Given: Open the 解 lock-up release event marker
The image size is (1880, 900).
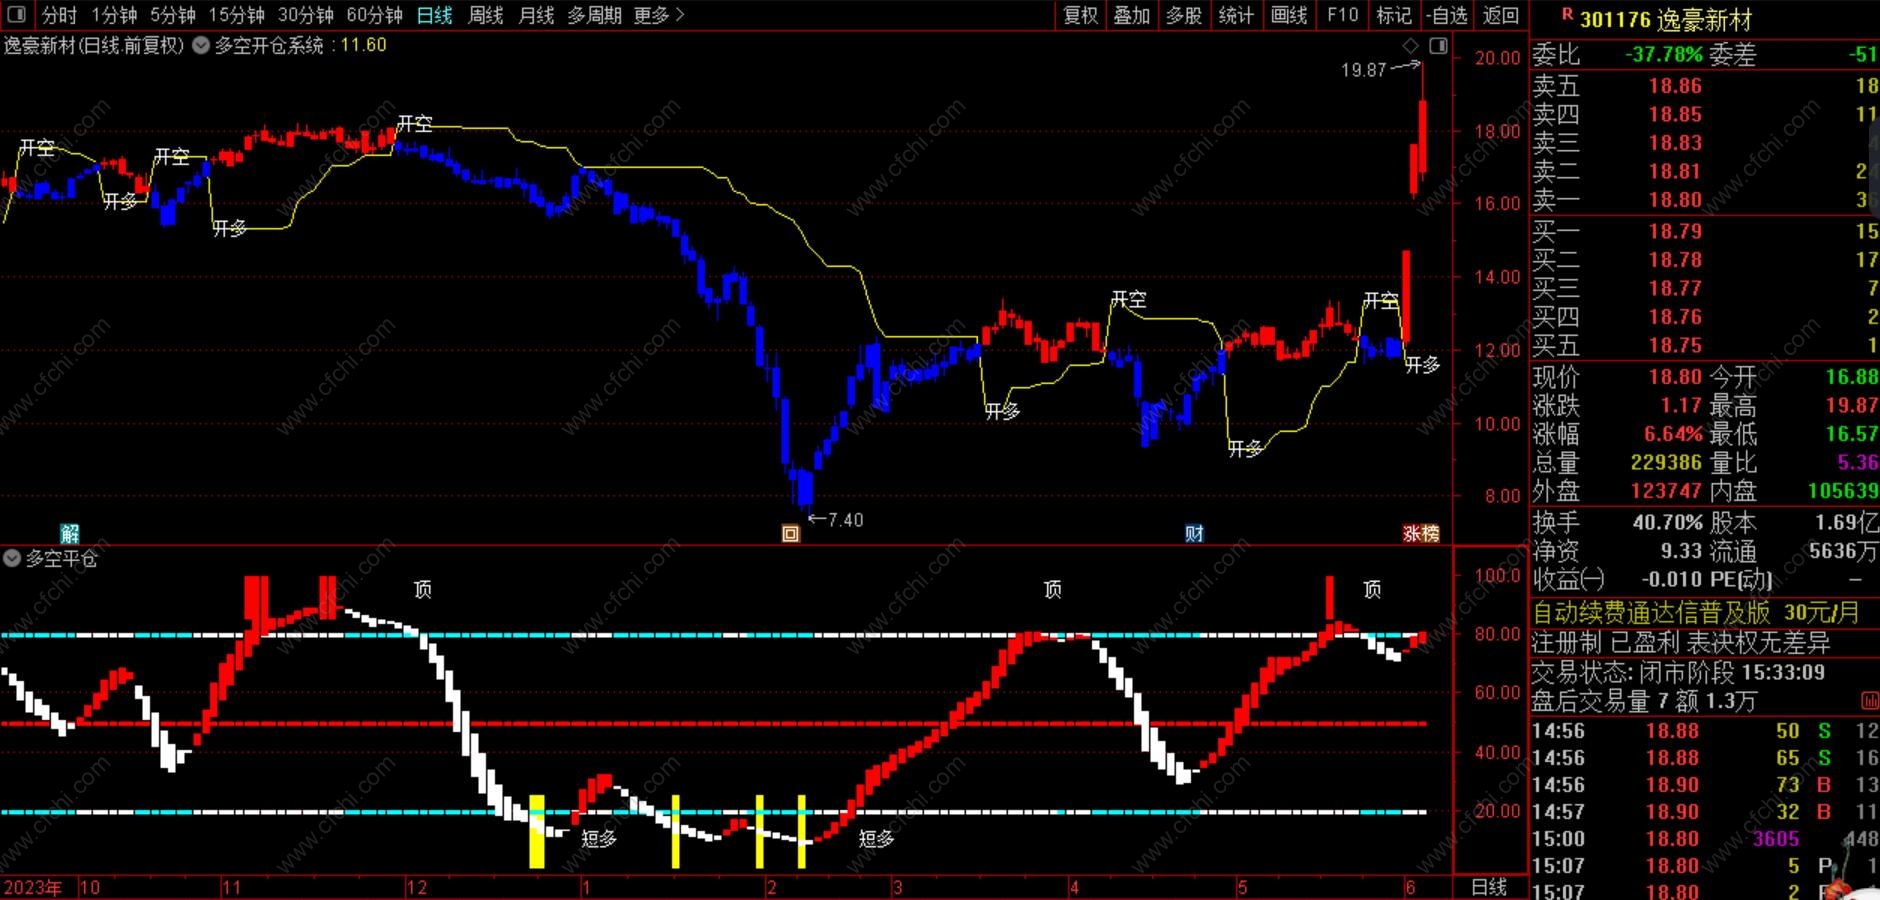Looking at the screenshot, I should pyautogui.click(x=70, y=533).
